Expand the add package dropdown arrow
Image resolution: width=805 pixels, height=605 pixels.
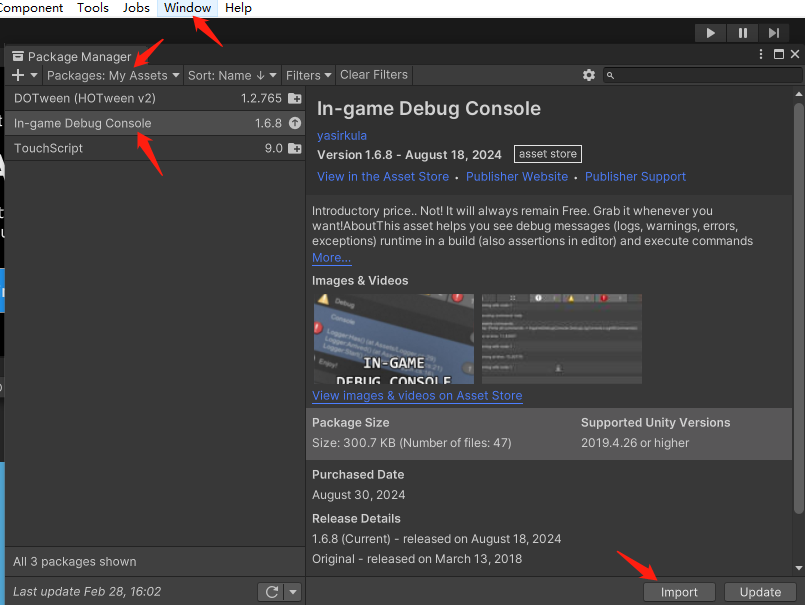(x=34, y=75)
